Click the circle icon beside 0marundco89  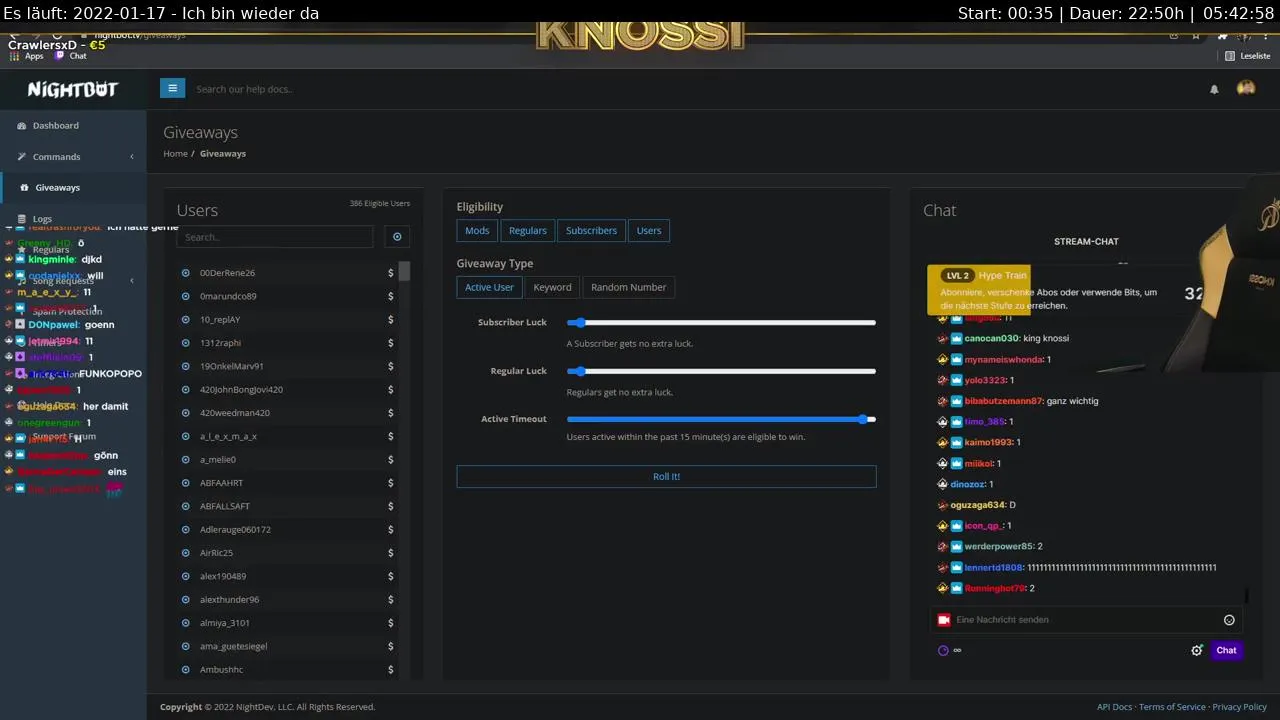(x=185, y=296)
